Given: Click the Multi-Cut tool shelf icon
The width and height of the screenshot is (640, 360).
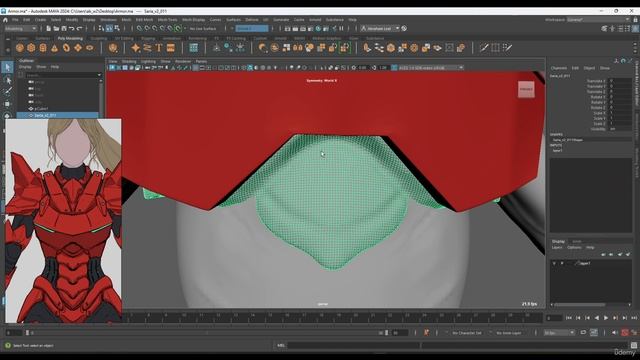Looking at the screenshot, I should pos(484,48).
